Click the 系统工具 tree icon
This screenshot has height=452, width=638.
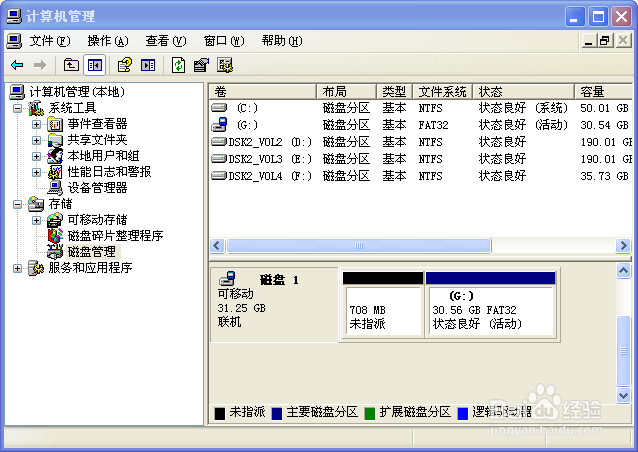coord(36,108)
